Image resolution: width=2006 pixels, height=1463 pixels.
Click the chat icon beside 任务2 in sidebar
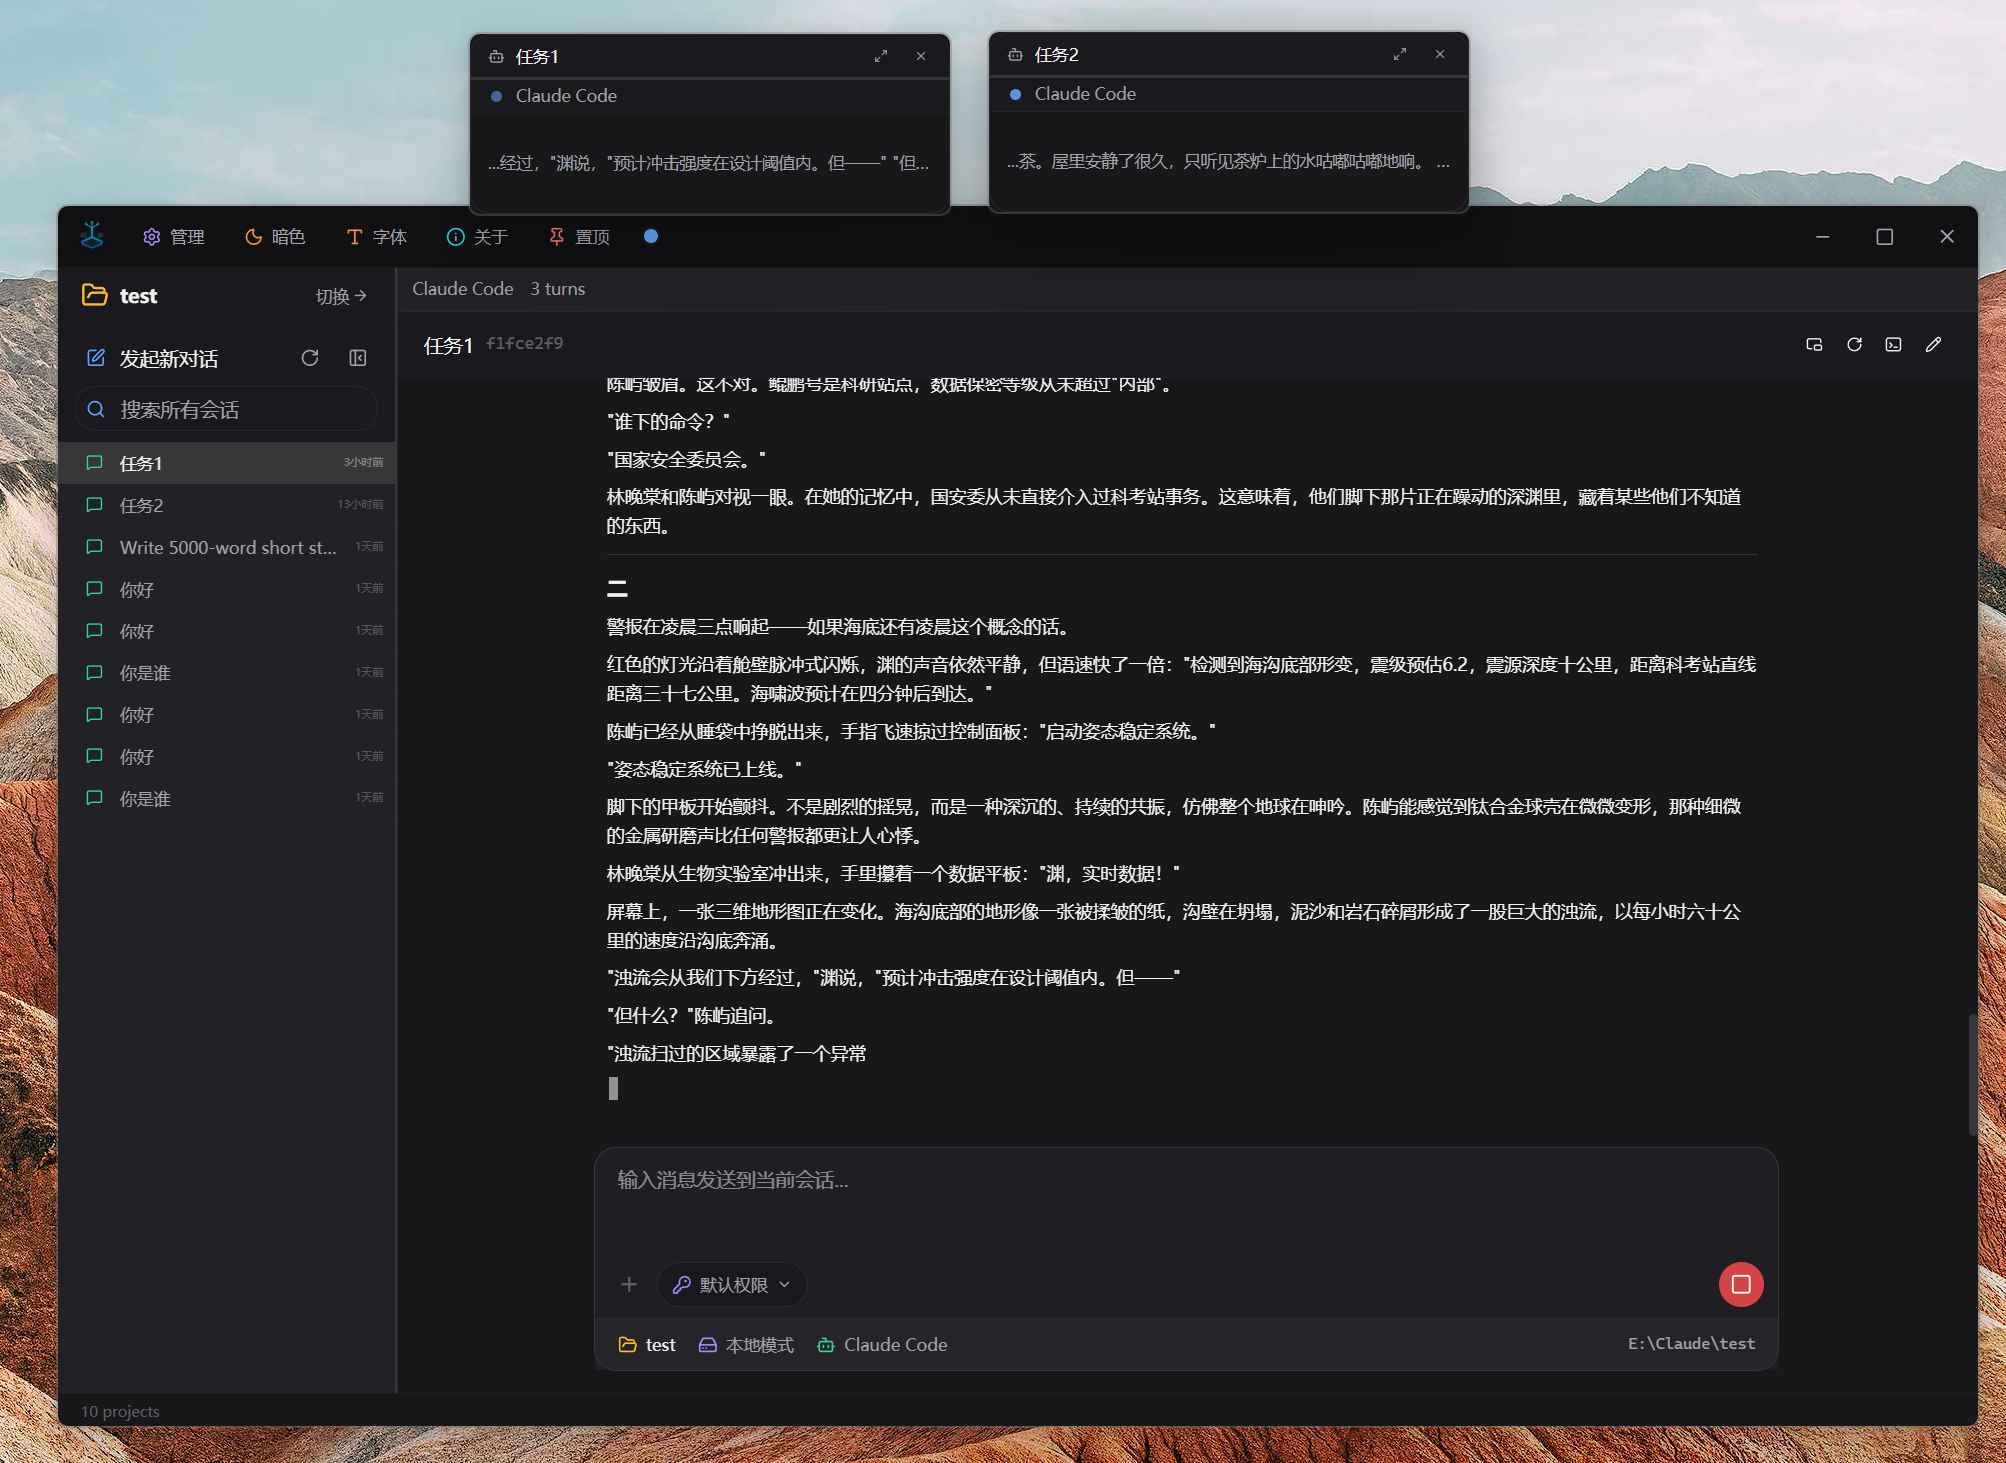click(x=95, y=505)
